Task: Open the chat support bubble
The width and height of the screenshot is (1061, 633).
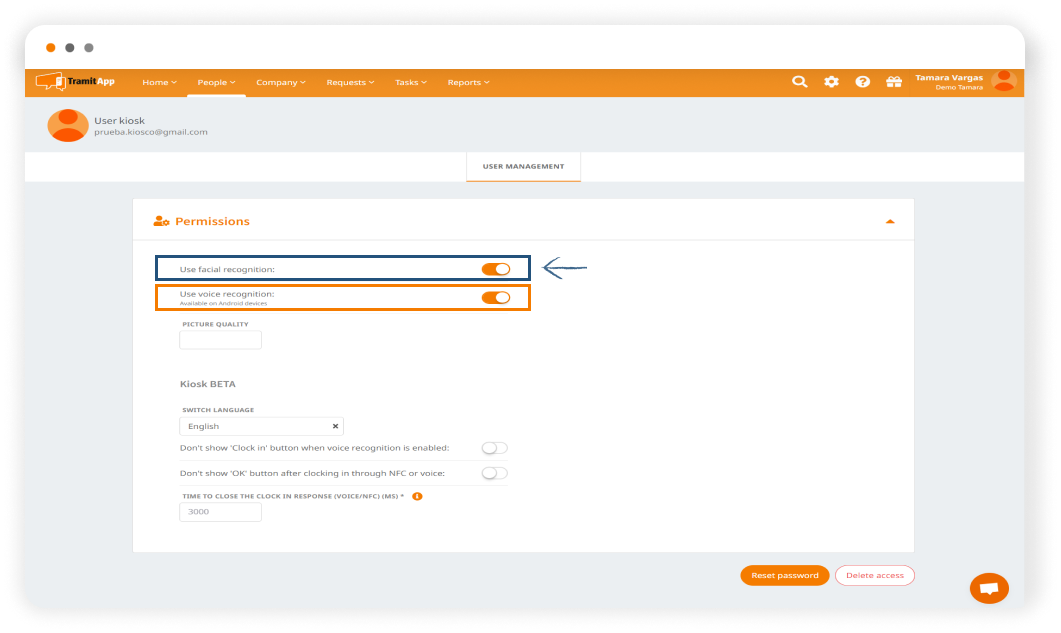Action: [989, 588]
